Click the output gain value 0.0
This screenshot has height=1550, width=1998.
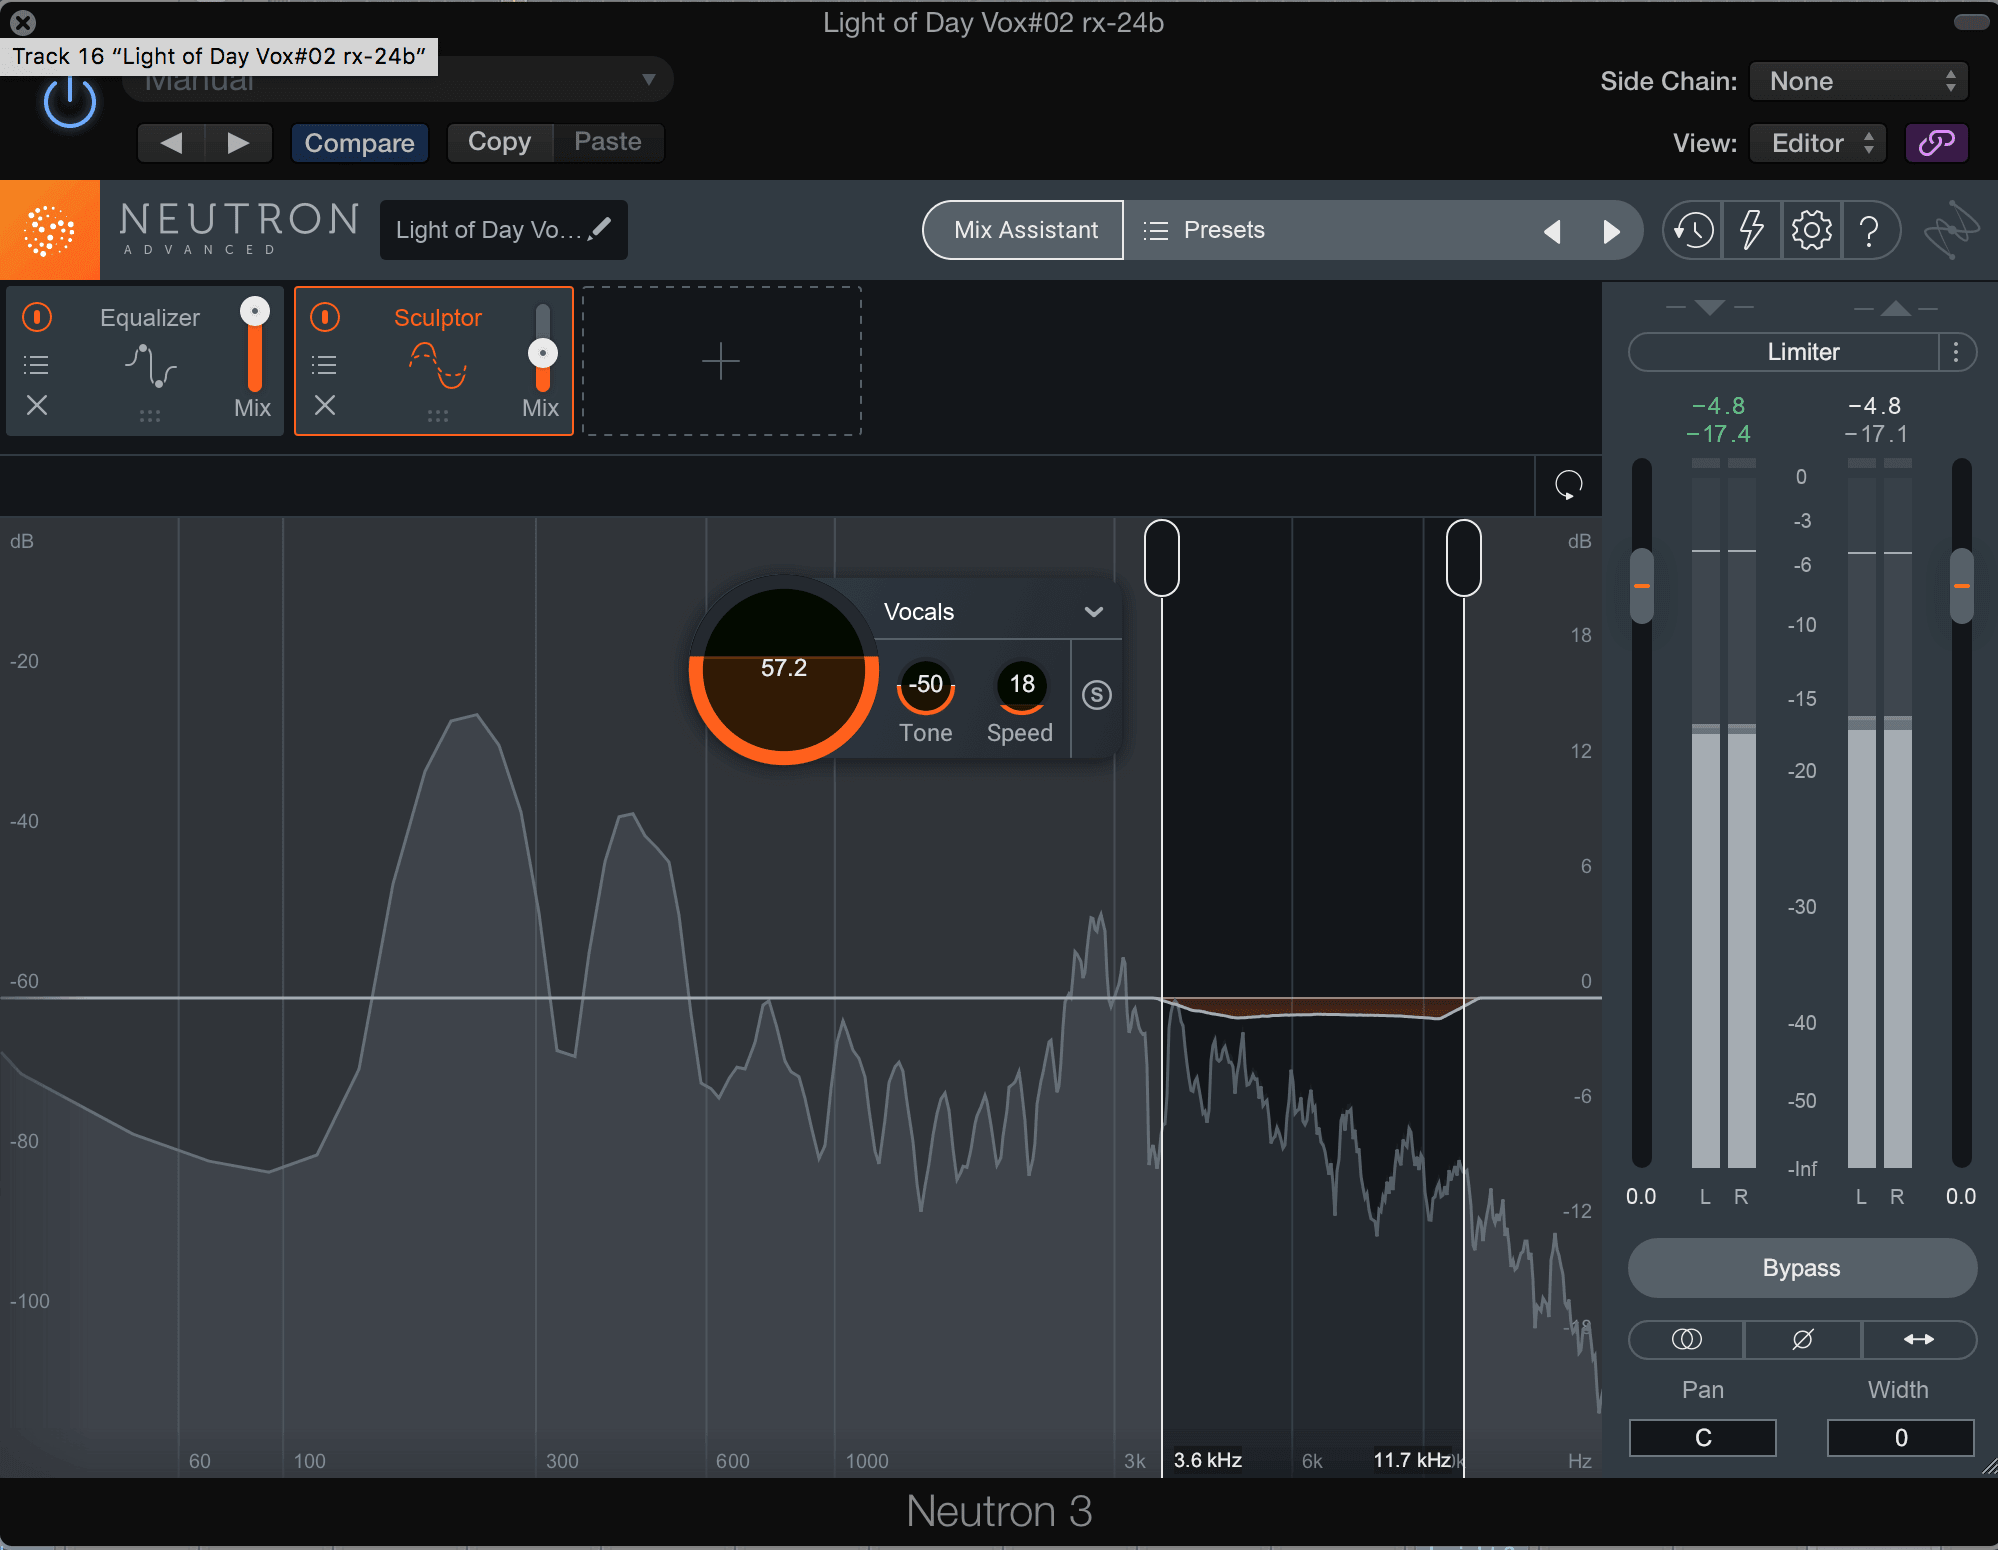coord(1961,1197)
